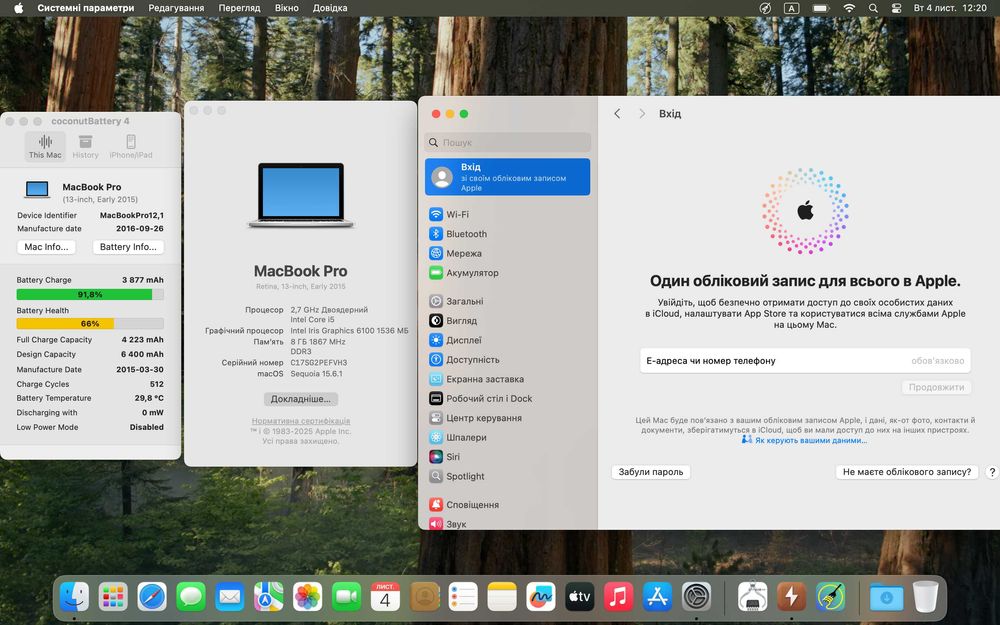Click Не маєте облікового запису? button

[x=907, y=472]
